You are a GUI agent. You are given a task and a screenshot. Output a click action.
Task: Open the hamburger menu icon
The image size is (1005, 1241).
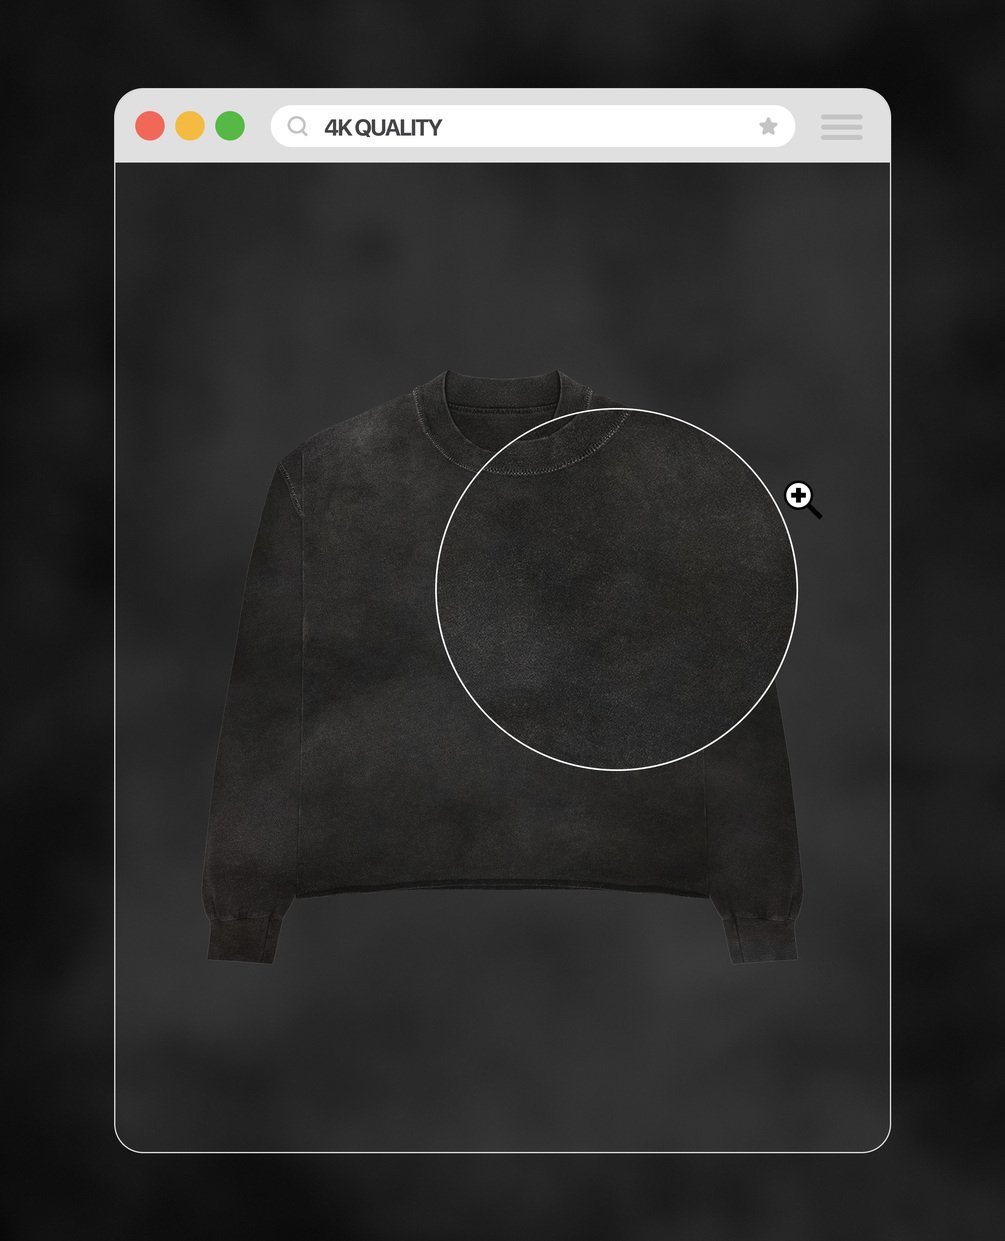[842, 127]
